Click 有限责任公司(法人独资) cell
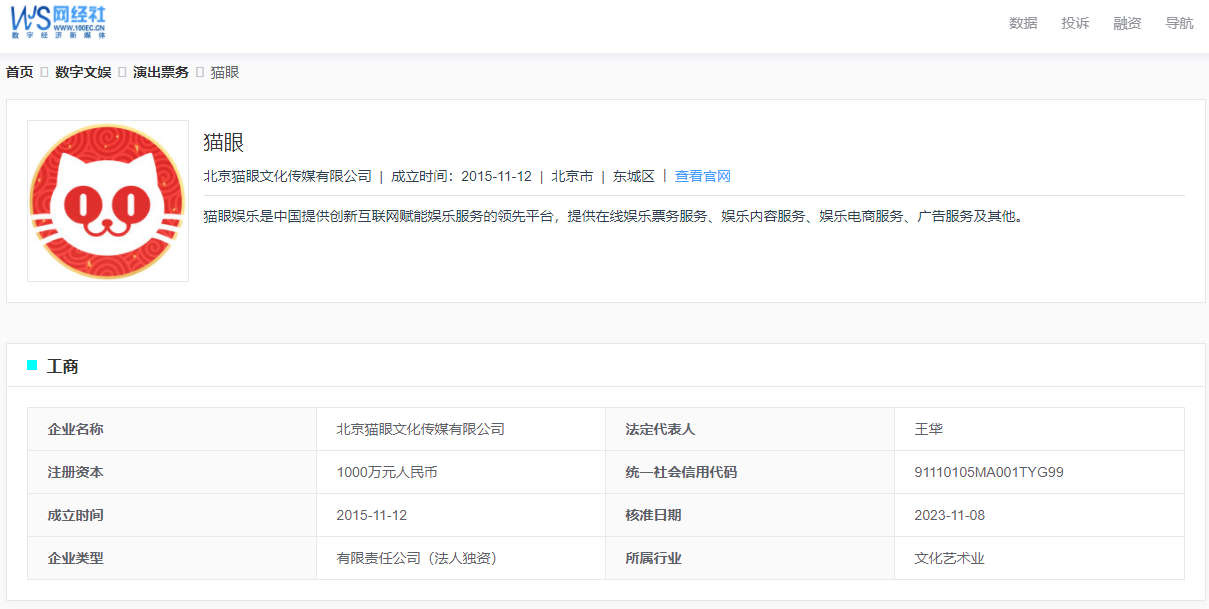 coord(417,558)
